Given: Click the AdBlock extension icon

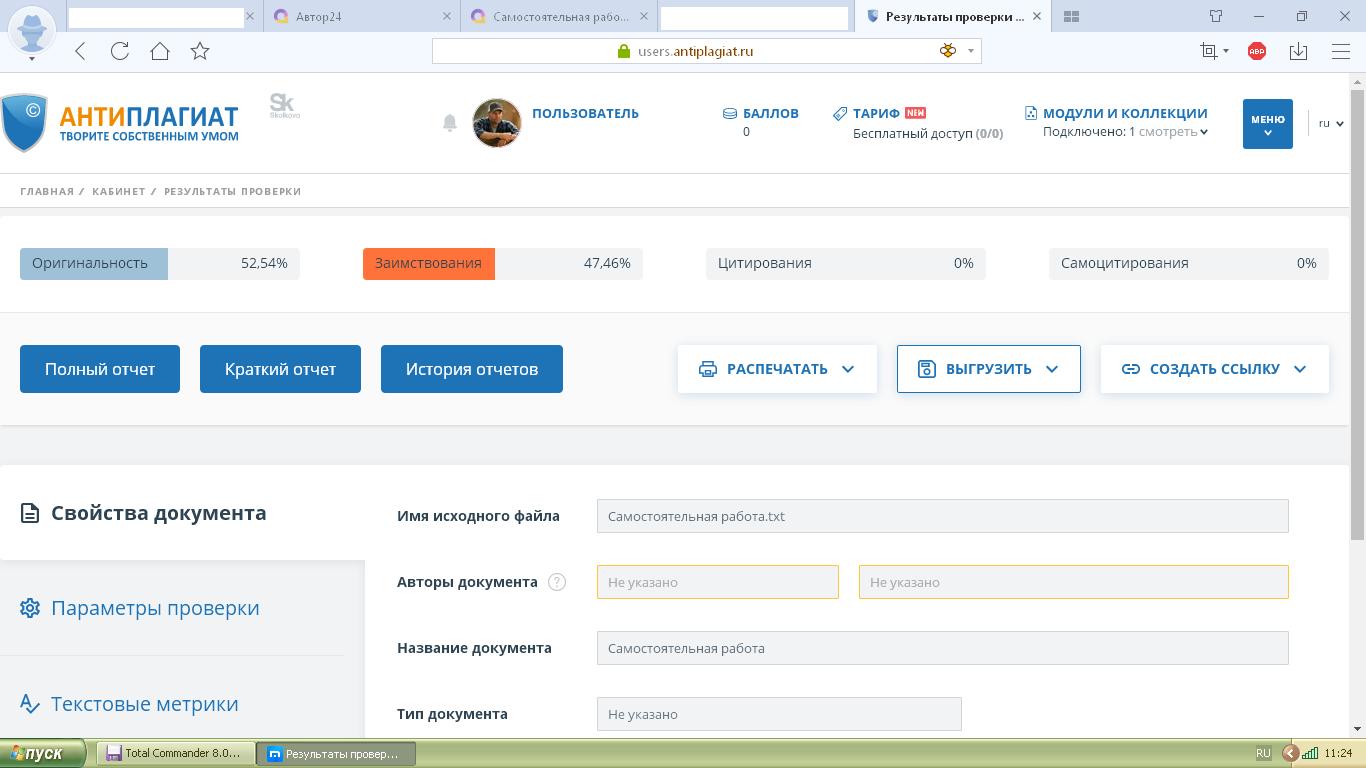Looking at the screenshot, I should [x=1257, y=51].
